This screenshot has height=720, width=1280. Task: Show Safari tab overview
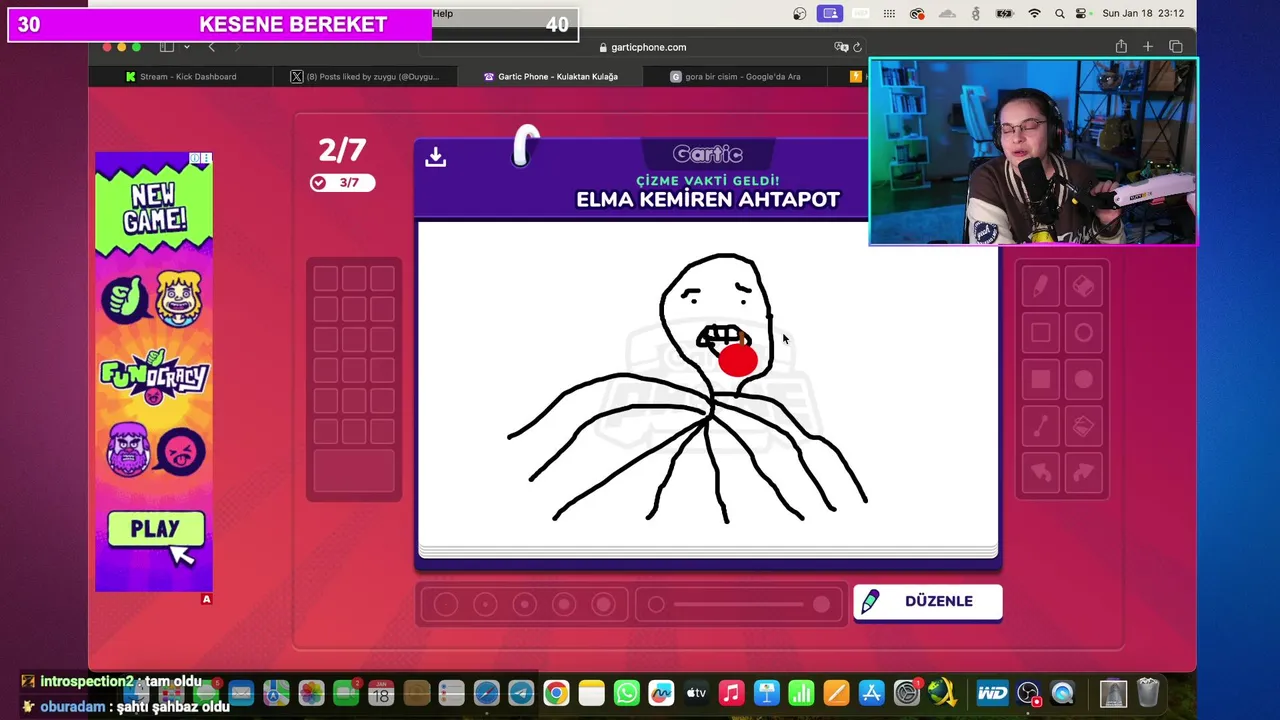[x=1176, y=47]
